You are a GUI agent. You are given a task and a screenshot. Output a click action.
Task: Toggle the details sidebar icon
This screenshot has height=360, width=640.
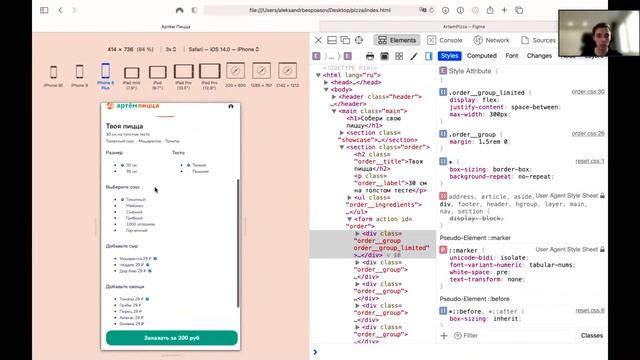coord(428,56)
